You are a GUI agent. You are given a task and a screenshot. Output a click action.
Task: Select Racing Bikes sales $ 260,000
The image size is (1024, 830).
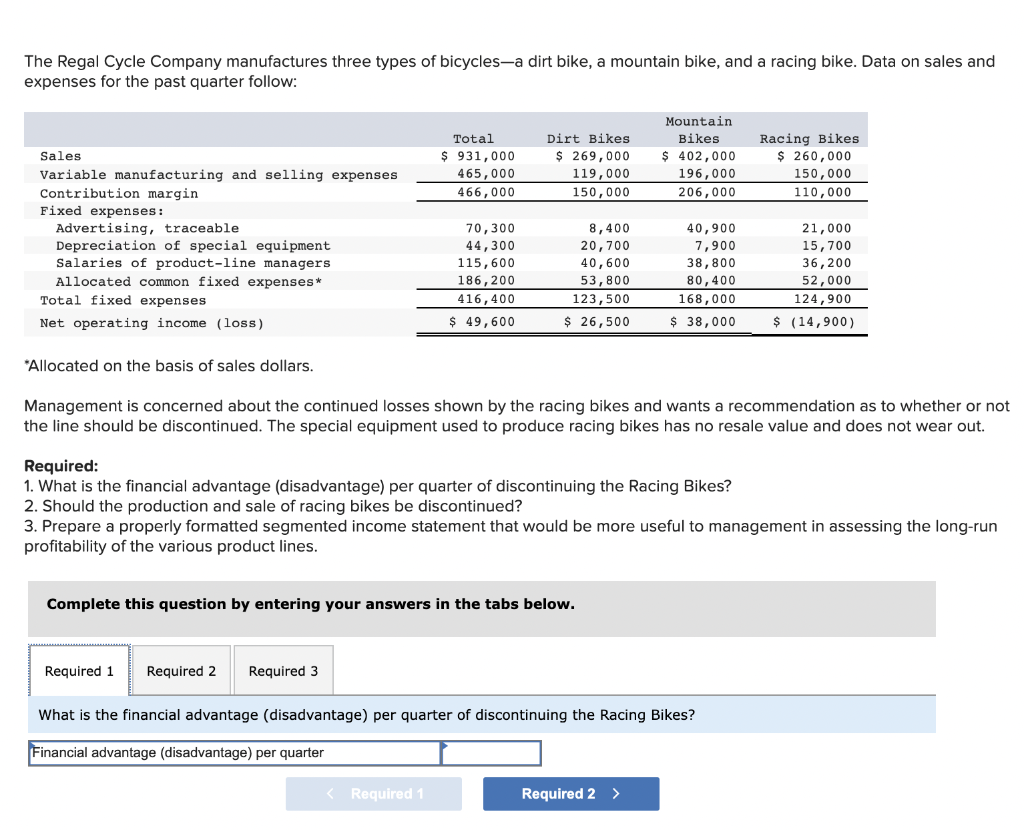point(814,156)
